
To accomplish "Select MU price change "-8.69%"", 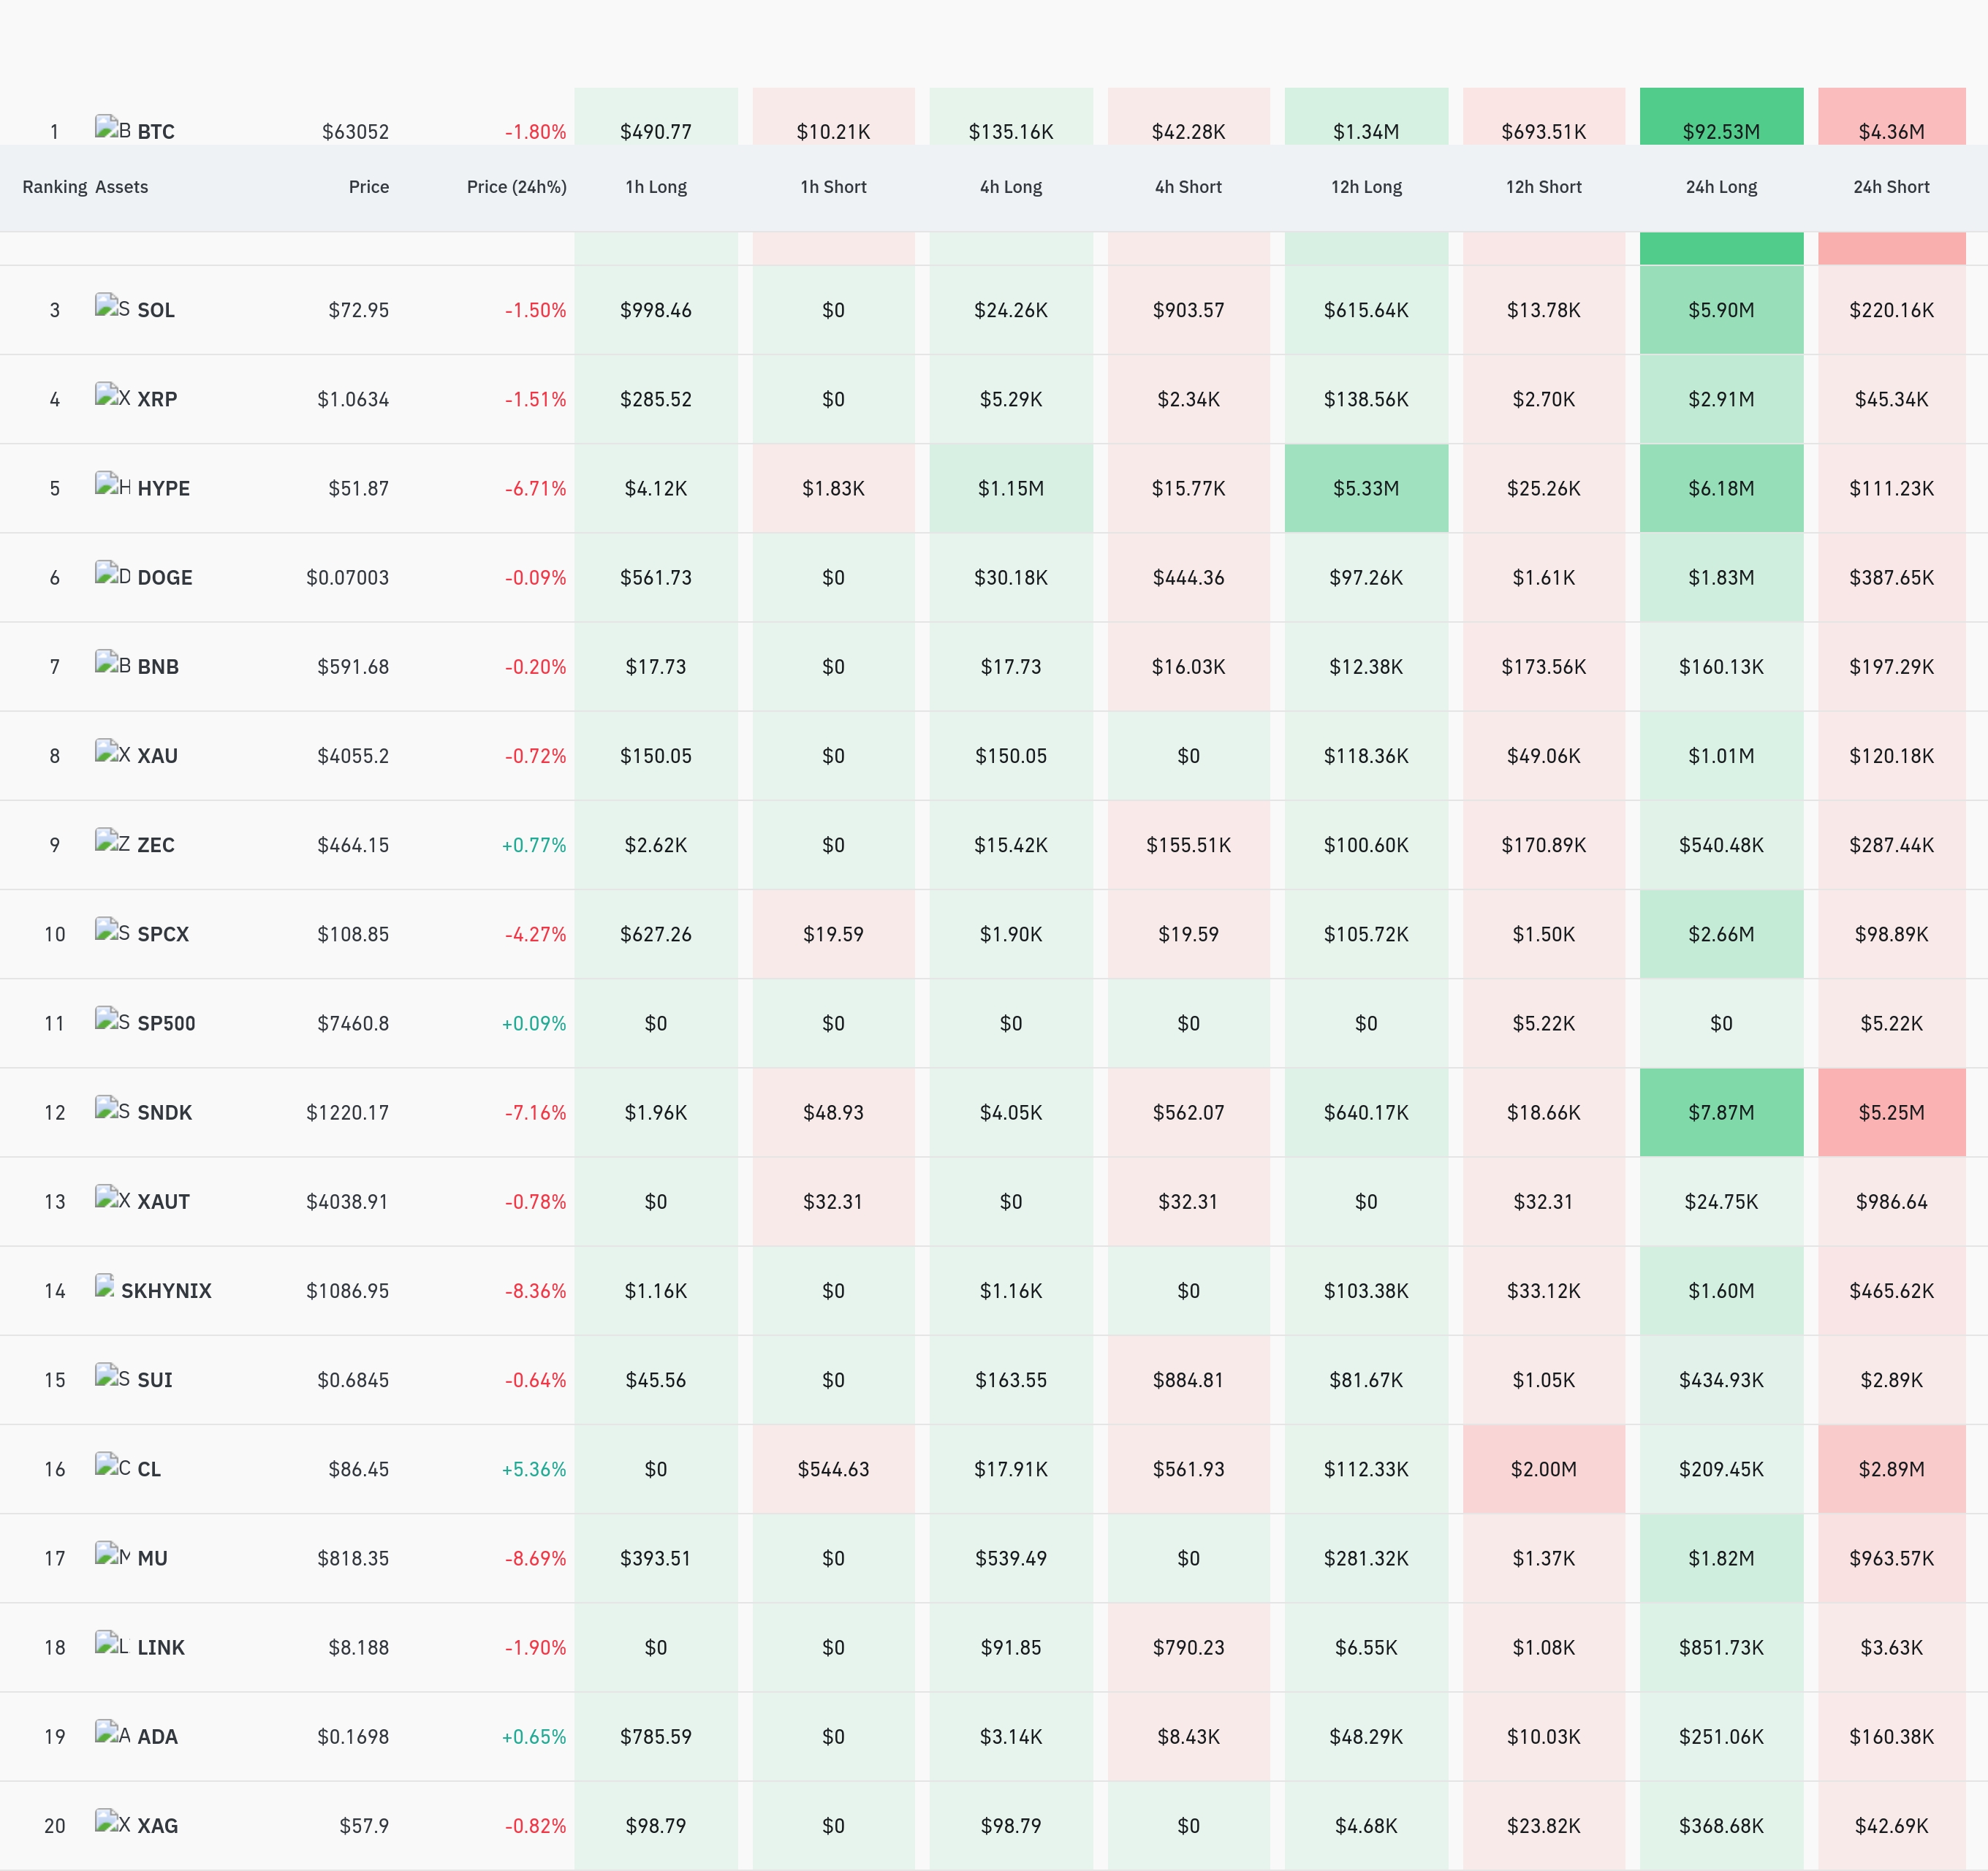I will 536,1558.
